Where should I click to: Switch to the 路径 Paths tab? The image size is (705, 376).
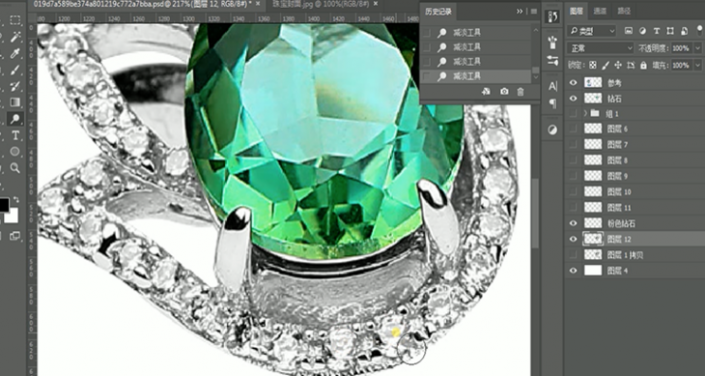[624, 11]
